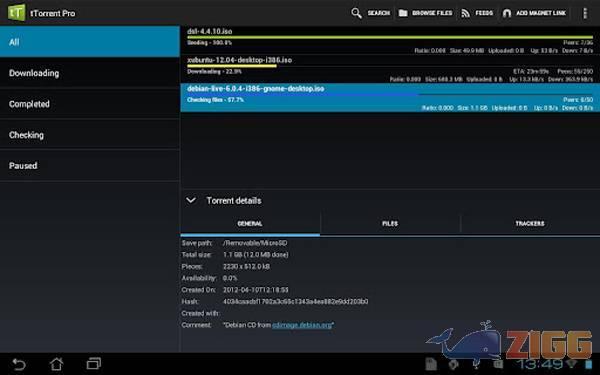Click the Downloading - 22.9% status
The height and width of the screenshot is (375, 600).
point(214,72)
